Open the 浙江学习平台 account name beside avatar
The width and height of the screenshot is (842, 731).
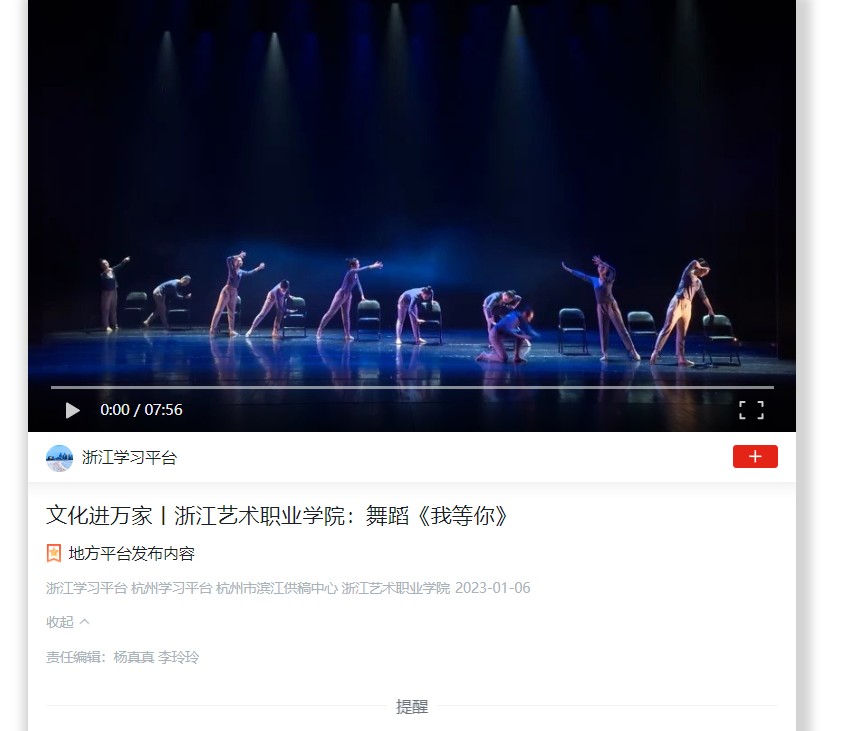pyautogui.click(x=129, y=458)
